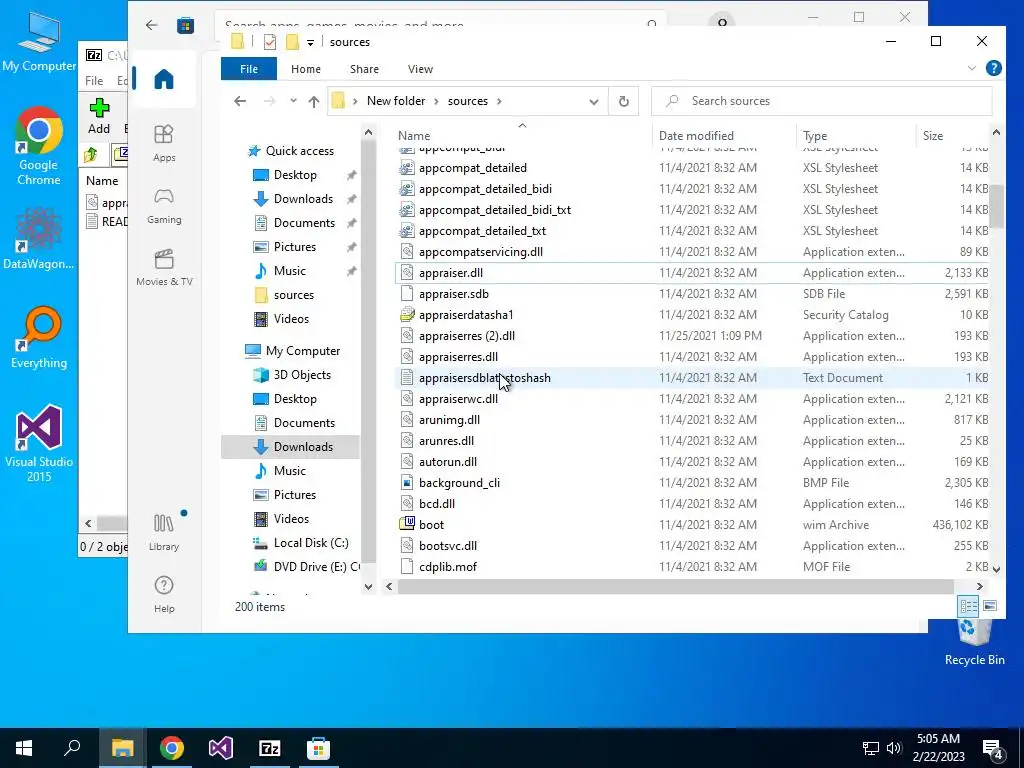Select Recycle Bin desktop icon
Viewport: 1024px width, 768px height.
pos(974,643)
